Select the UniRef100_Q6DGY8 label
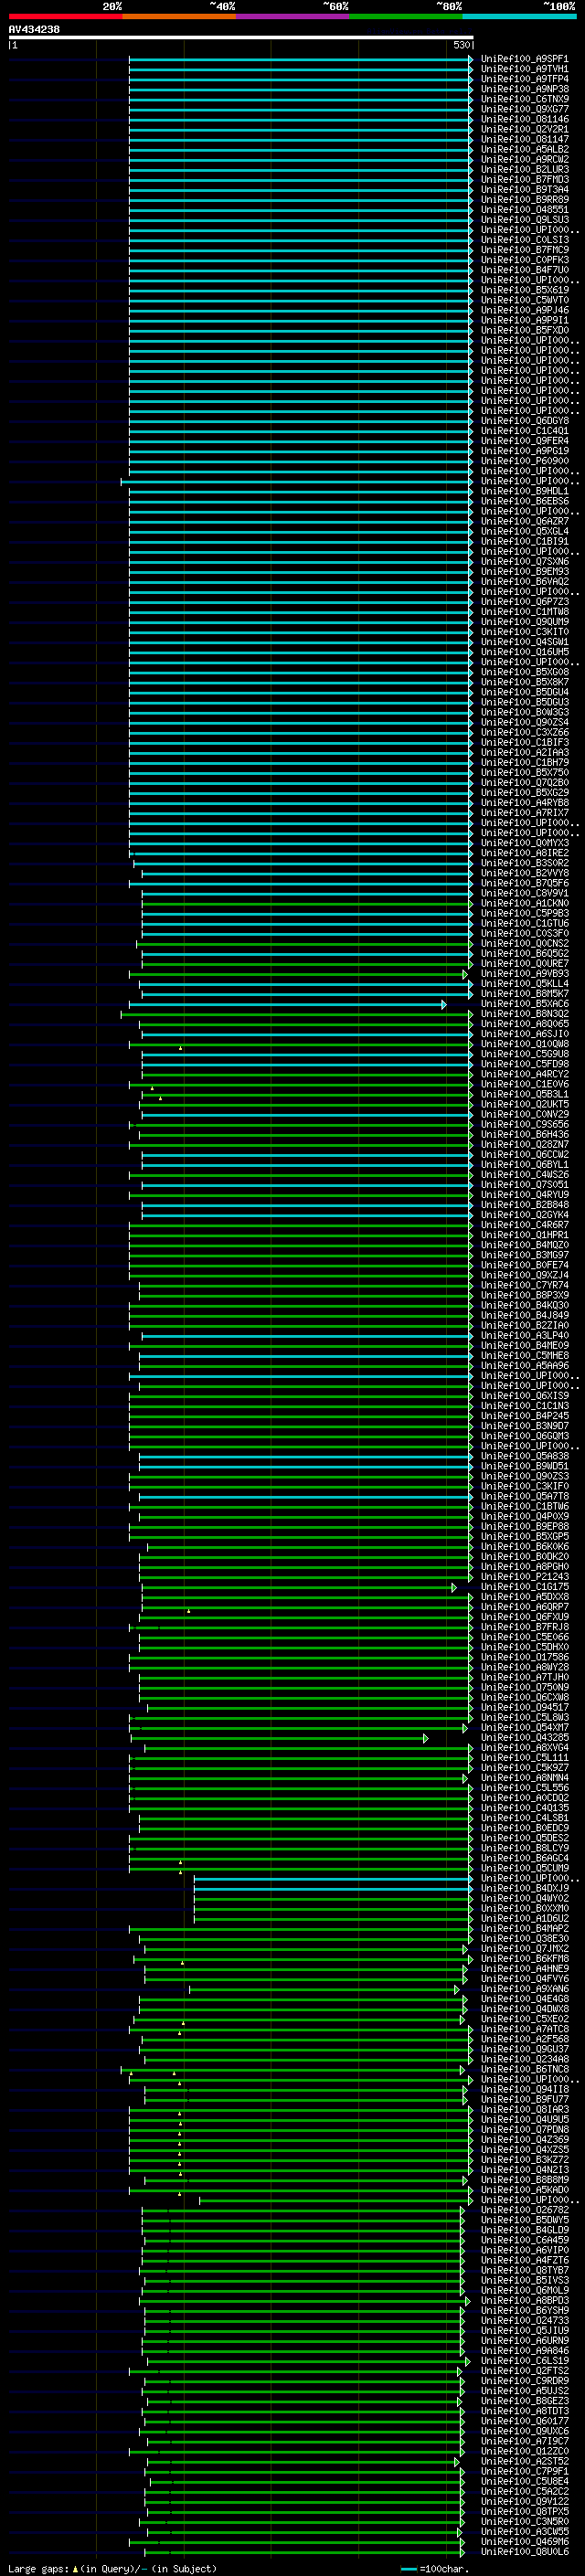The height and width of the screenshot is (2576, 585). pyautogui.click(x=524, y=421)
